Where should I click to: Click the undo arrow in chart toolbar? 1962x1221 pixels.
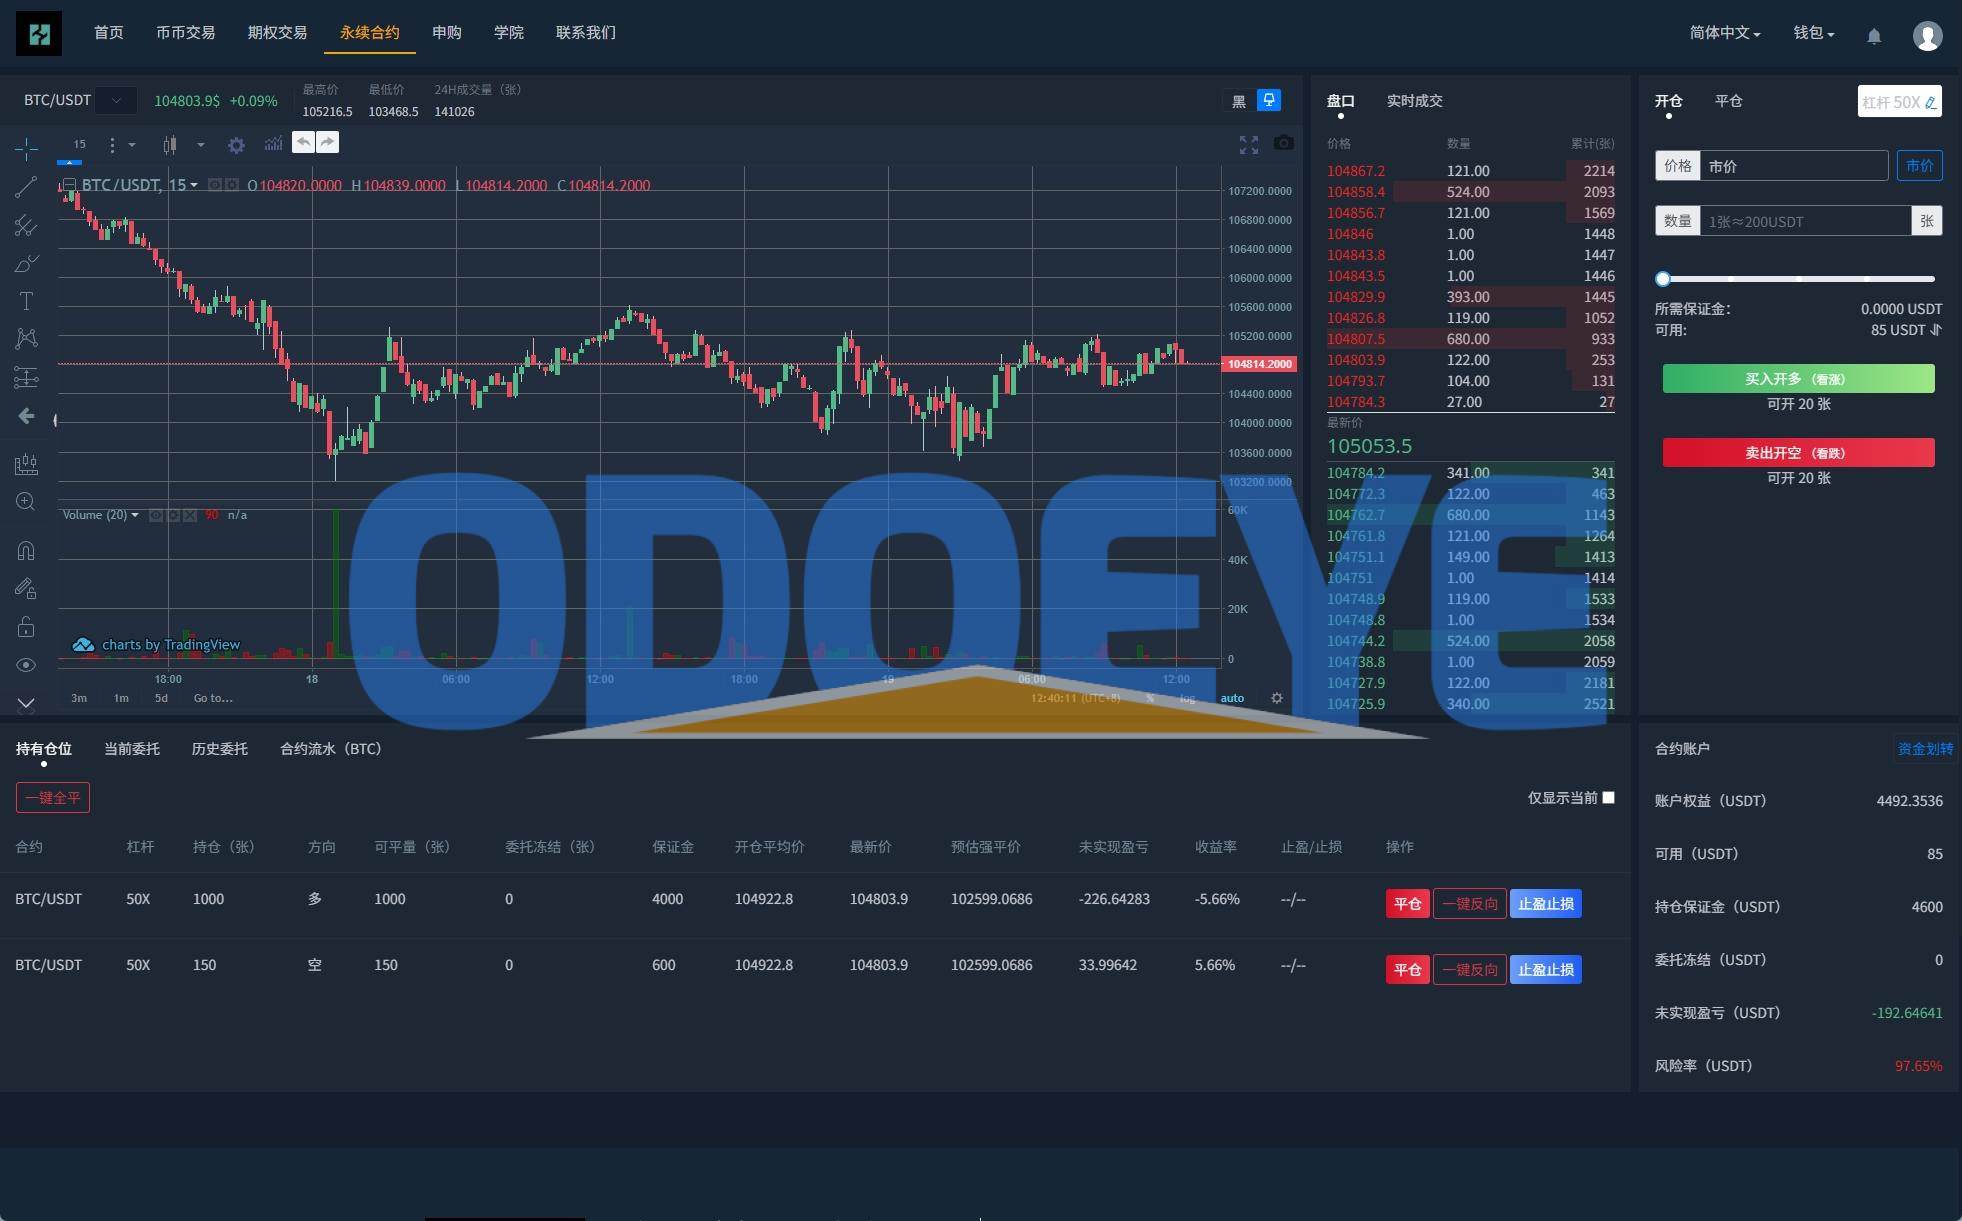tap(303, 142)
